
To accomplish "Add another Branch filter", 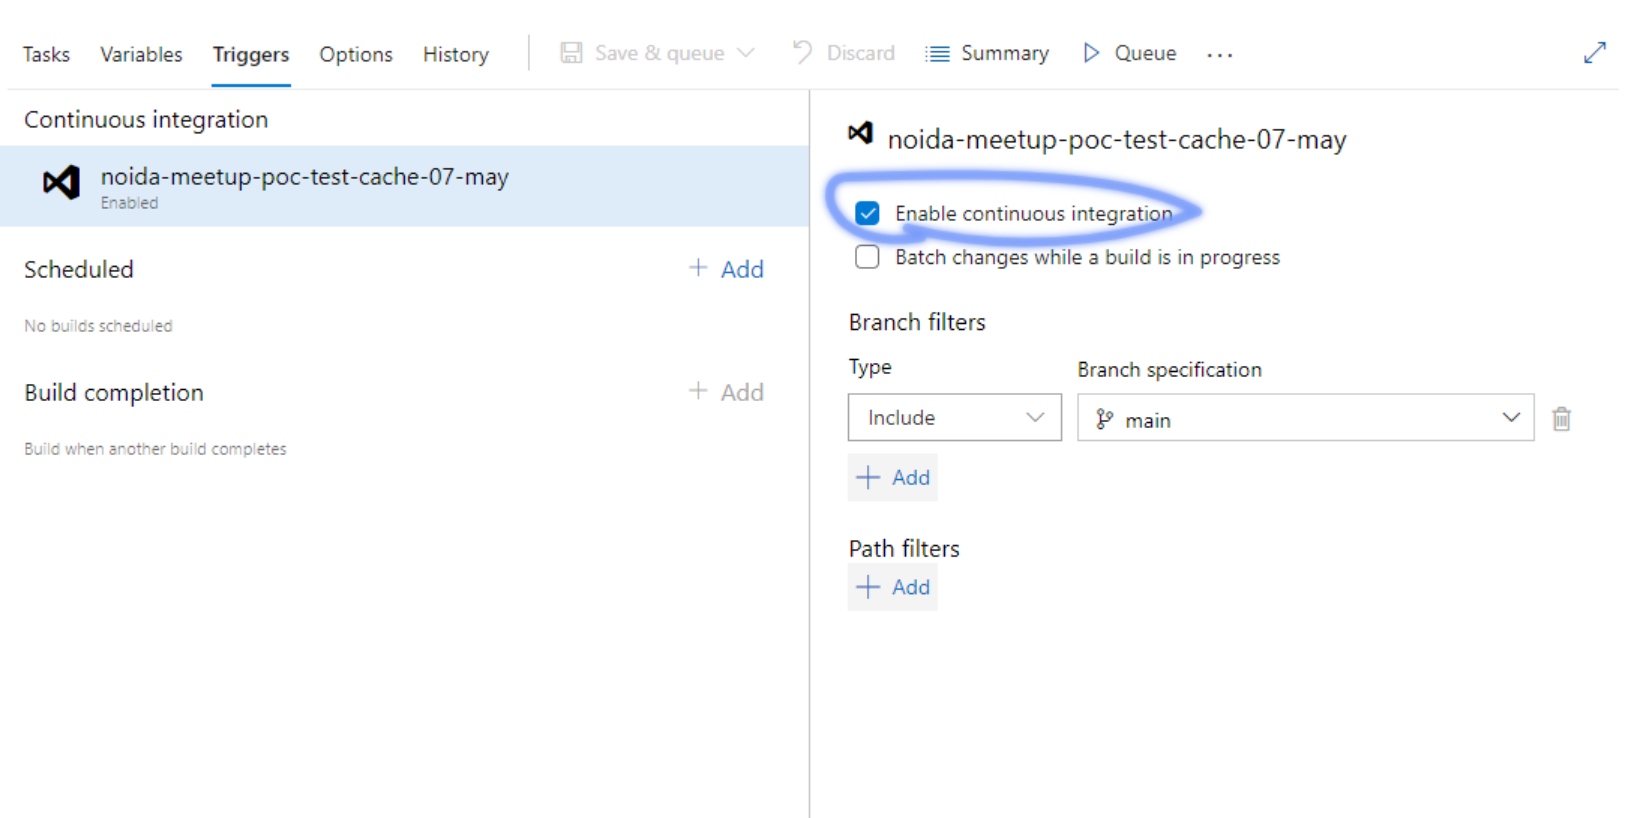I will 893,477.
